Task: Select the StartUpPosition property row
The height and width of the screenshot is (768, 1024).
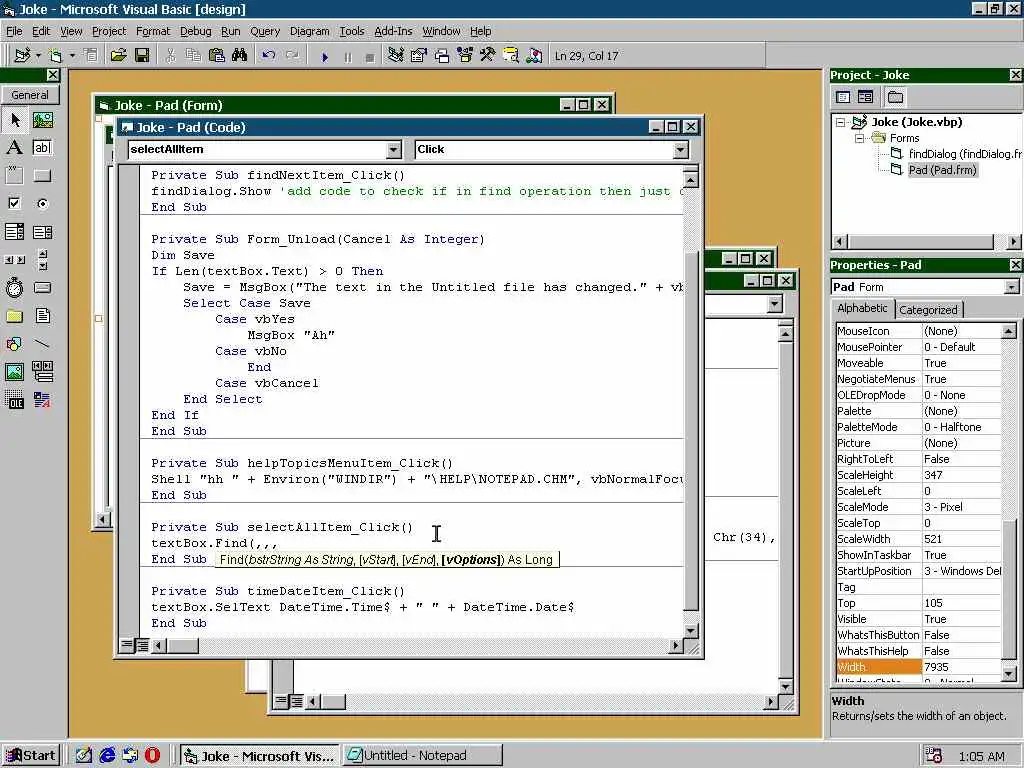Action: (x=918, y=571)
